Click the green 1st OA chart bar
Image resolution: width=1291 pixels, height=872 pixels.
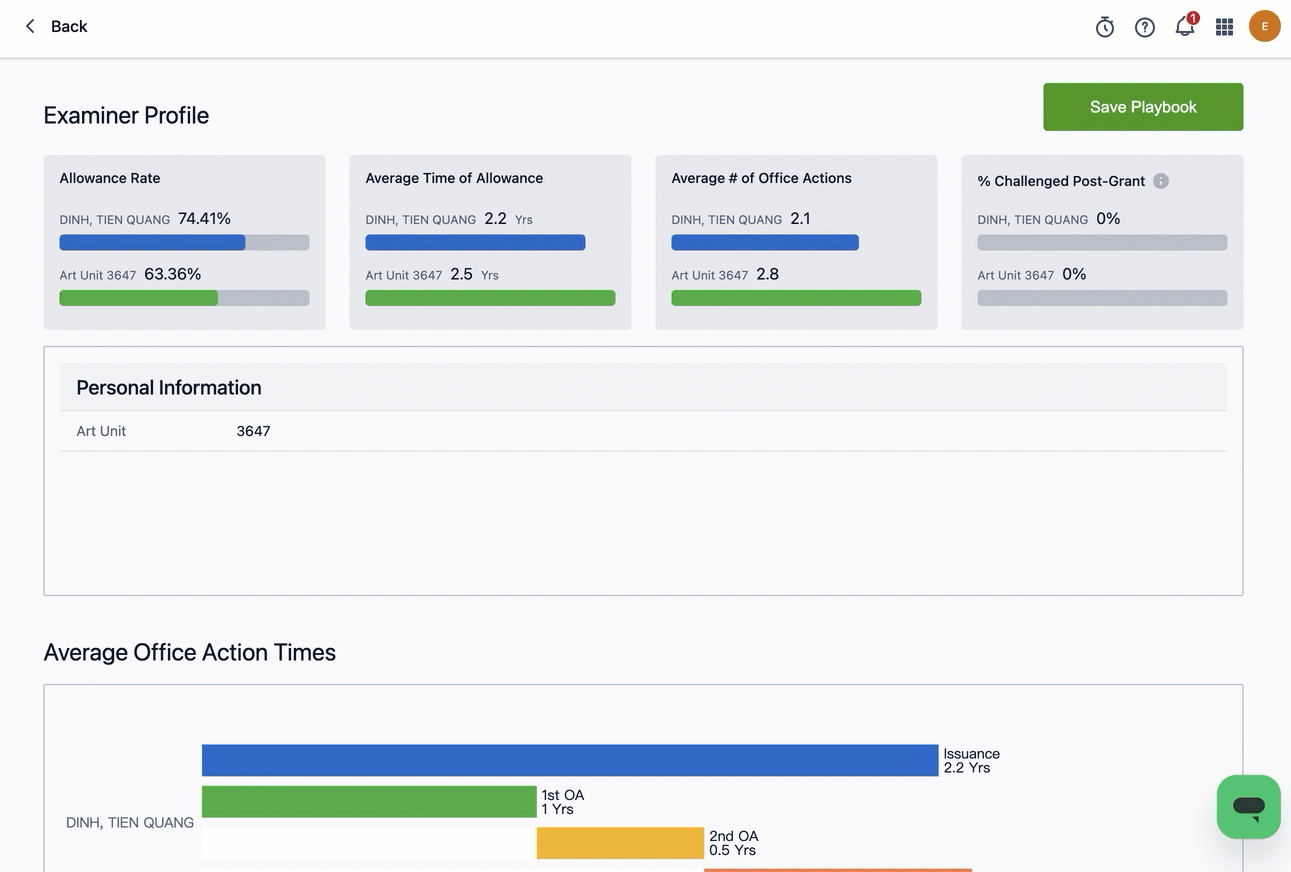(x=369, y=802)
